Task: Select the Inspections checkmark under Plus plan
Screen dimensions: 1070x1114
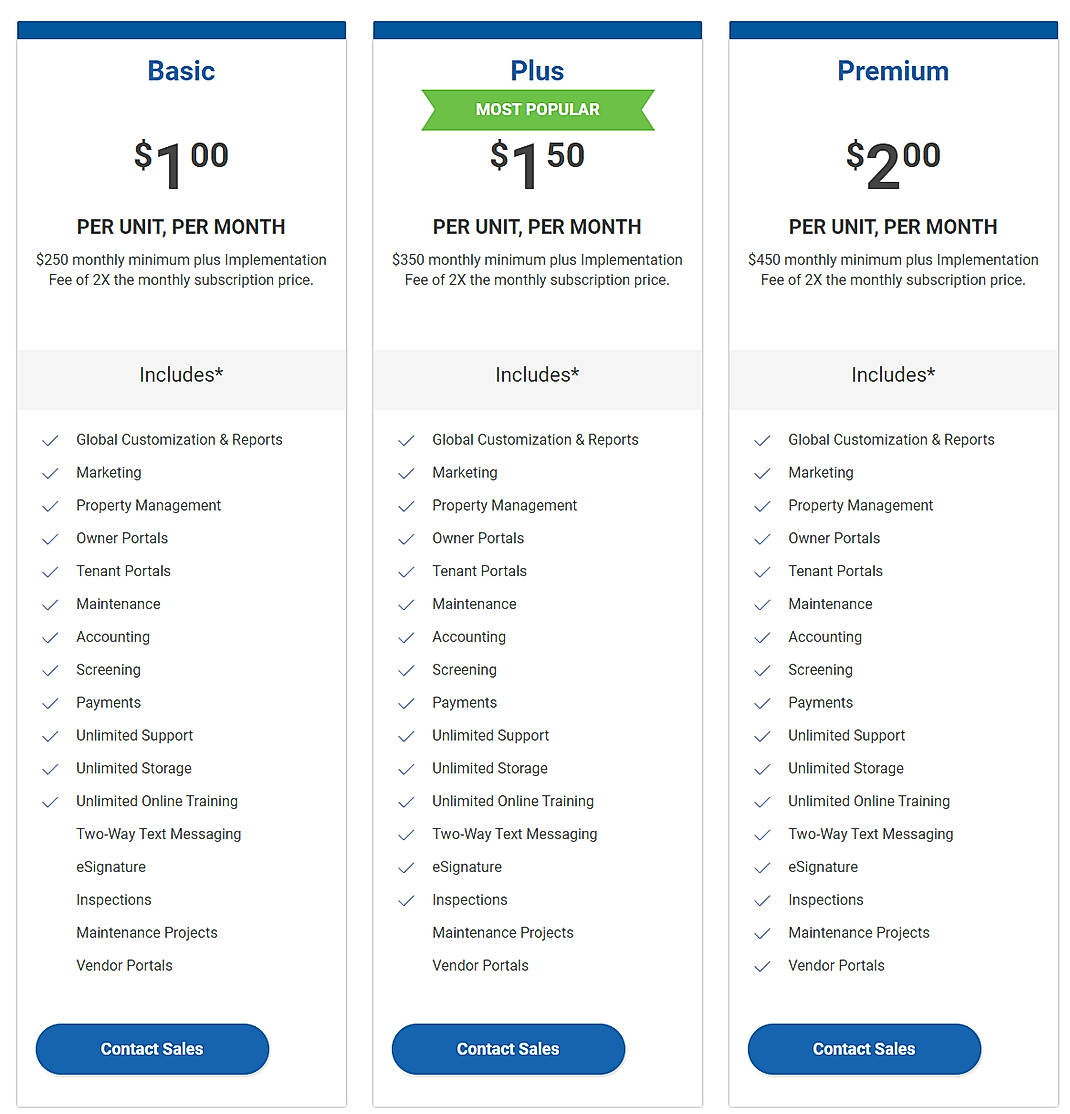Action: pos(406,900)
